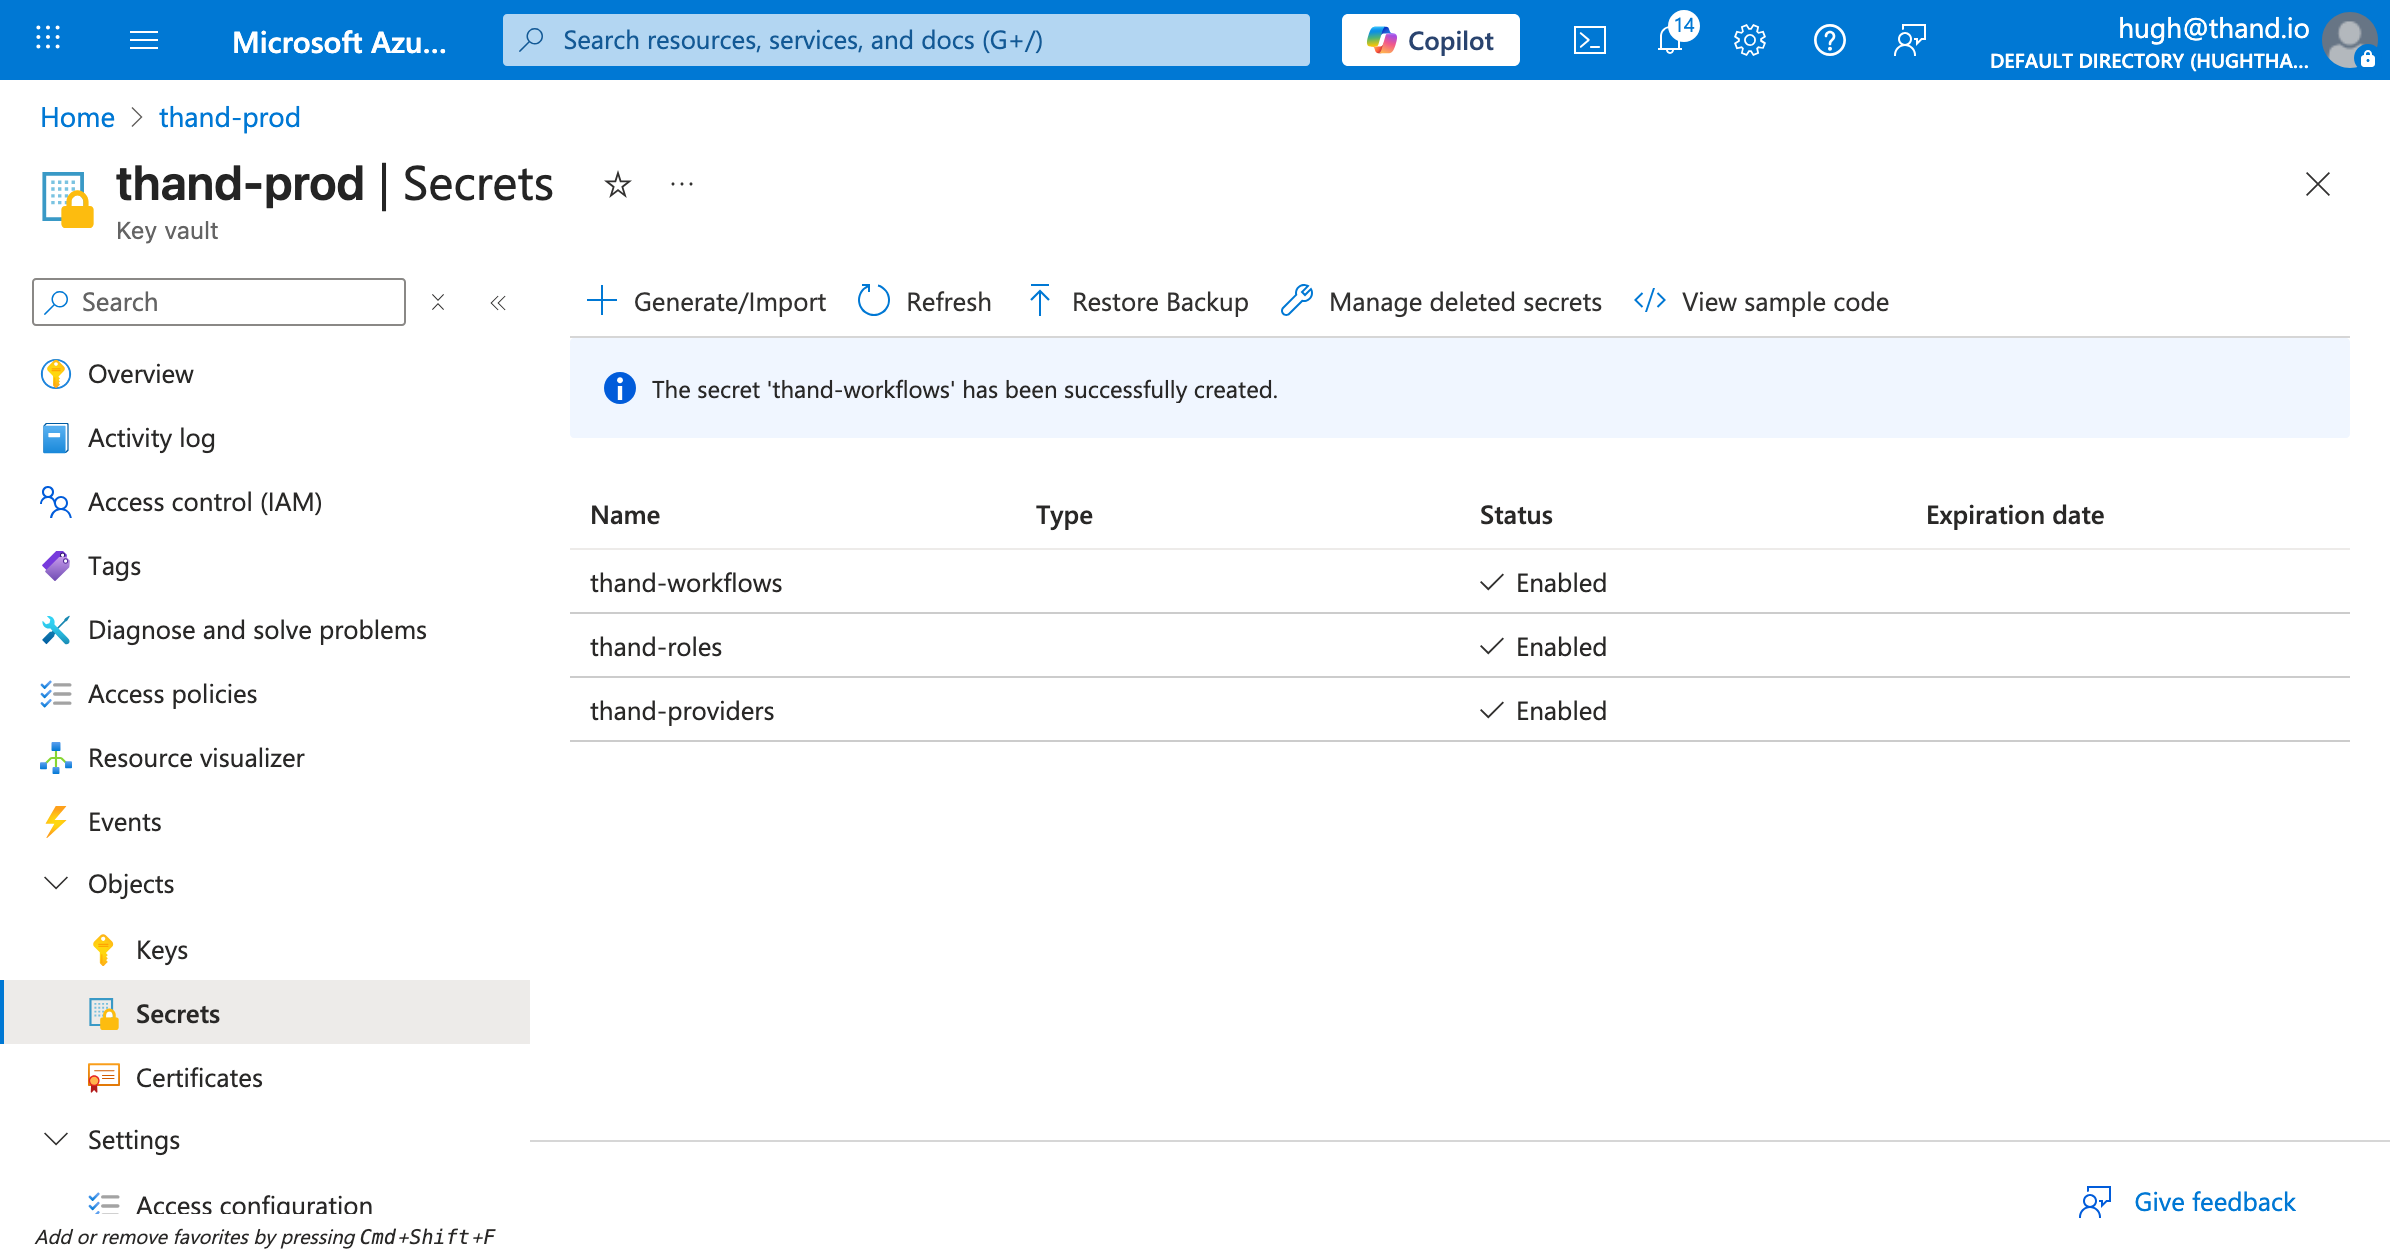Open Copilot from the top bar
Image resolution: width=2390 pixels, height=1258 pixels.
click(x=1429, y=40)
